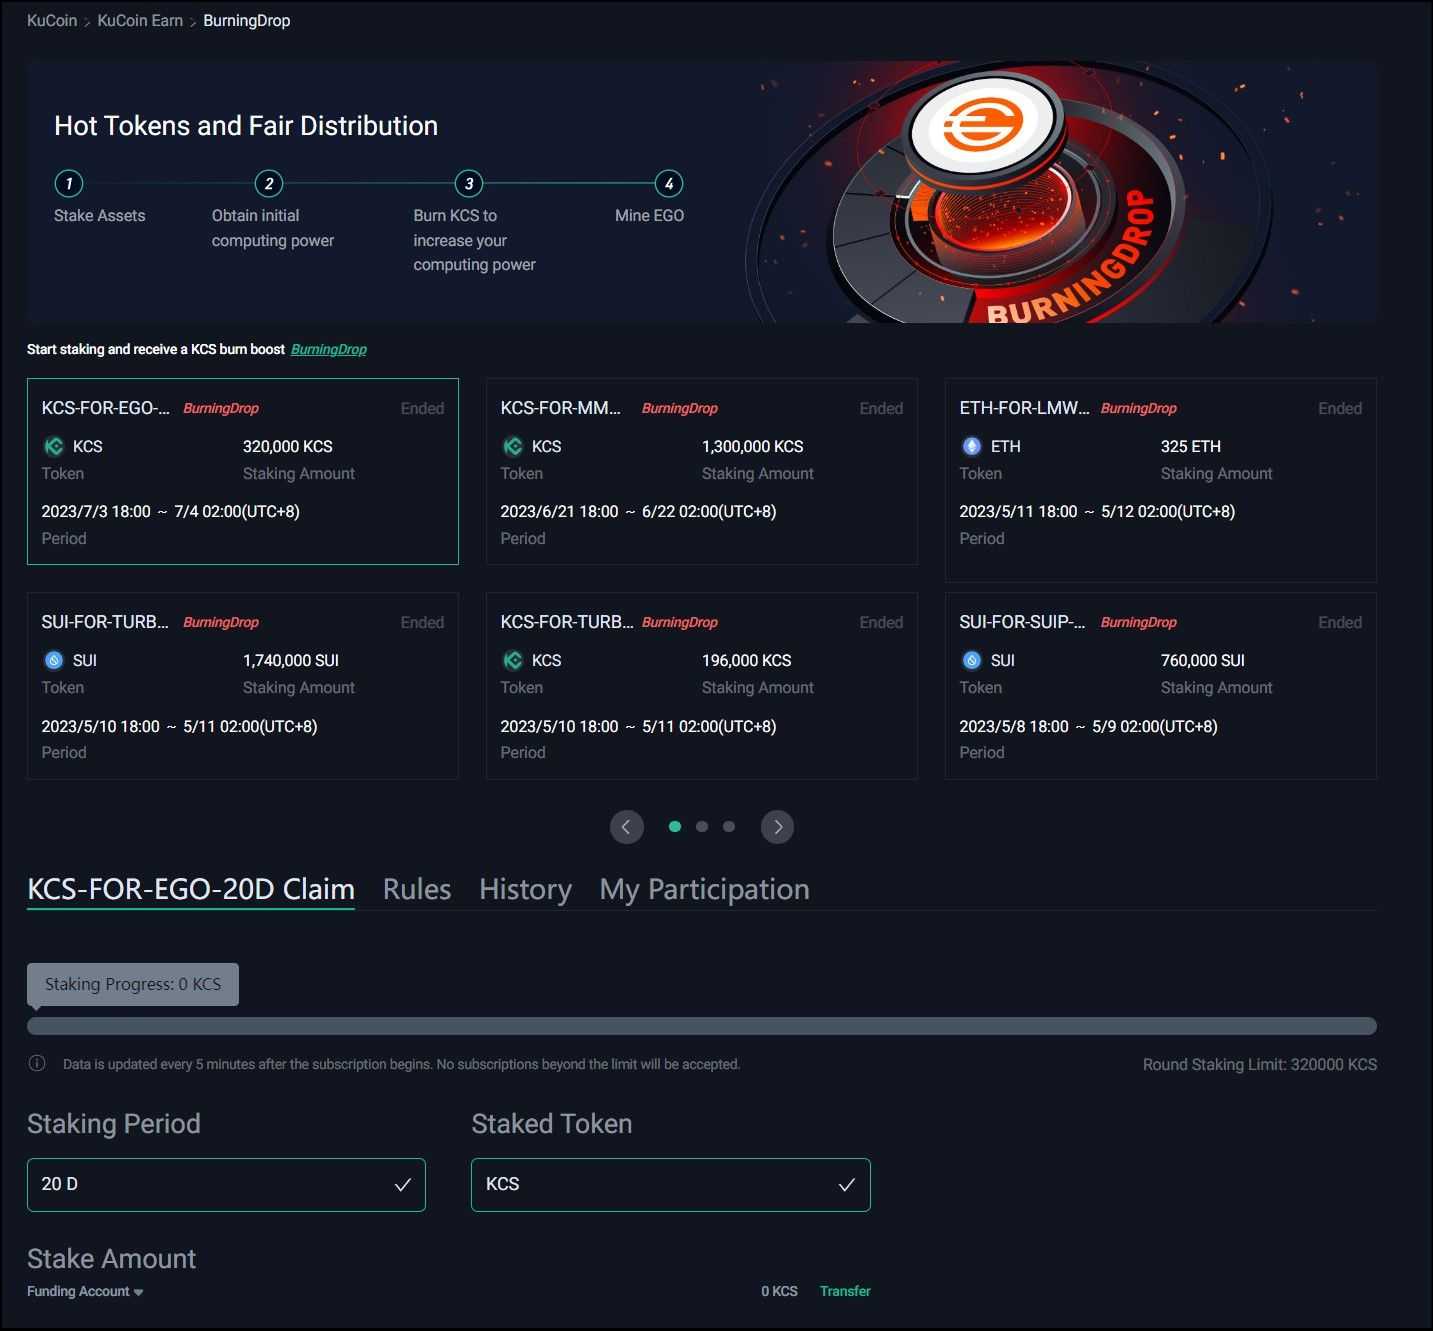Image resolution: width=1433 pixels, height=1331 pixels.
Task: Expand the Funding Account dropdown
Action: (84, 1291)
